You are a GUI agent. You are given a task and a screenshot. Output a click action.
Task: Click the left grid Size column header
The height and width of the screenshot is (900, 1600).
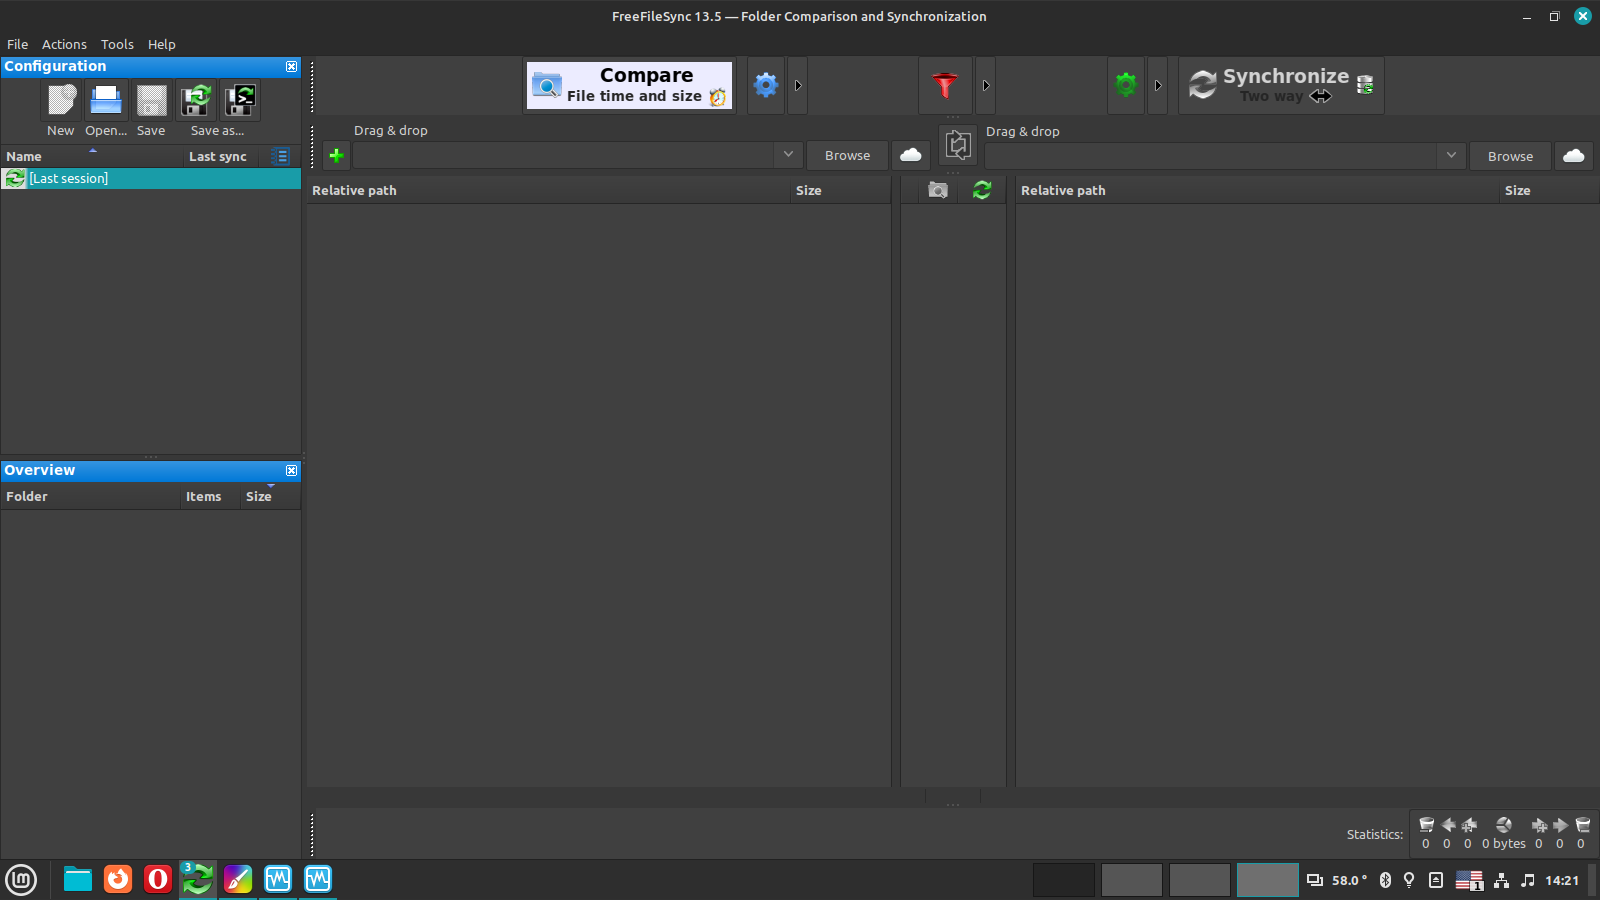click(840, 190)
